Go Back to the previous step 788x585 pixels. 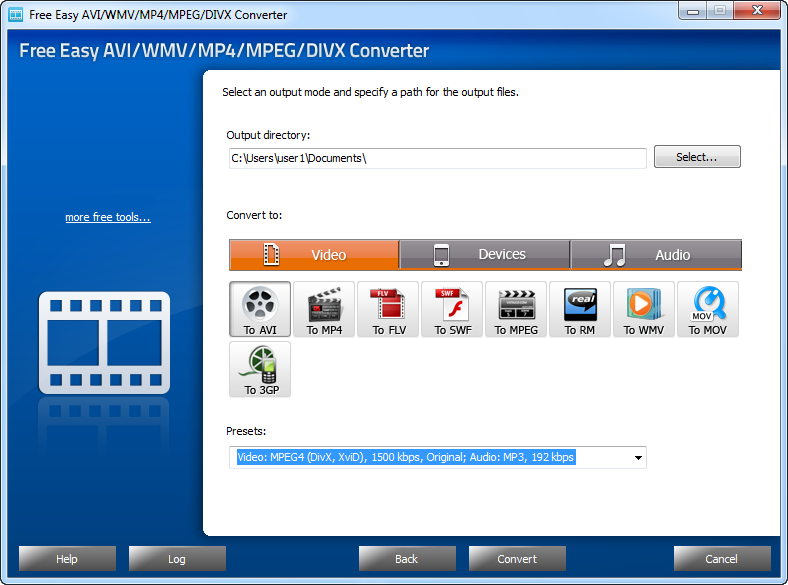(407, 558)
